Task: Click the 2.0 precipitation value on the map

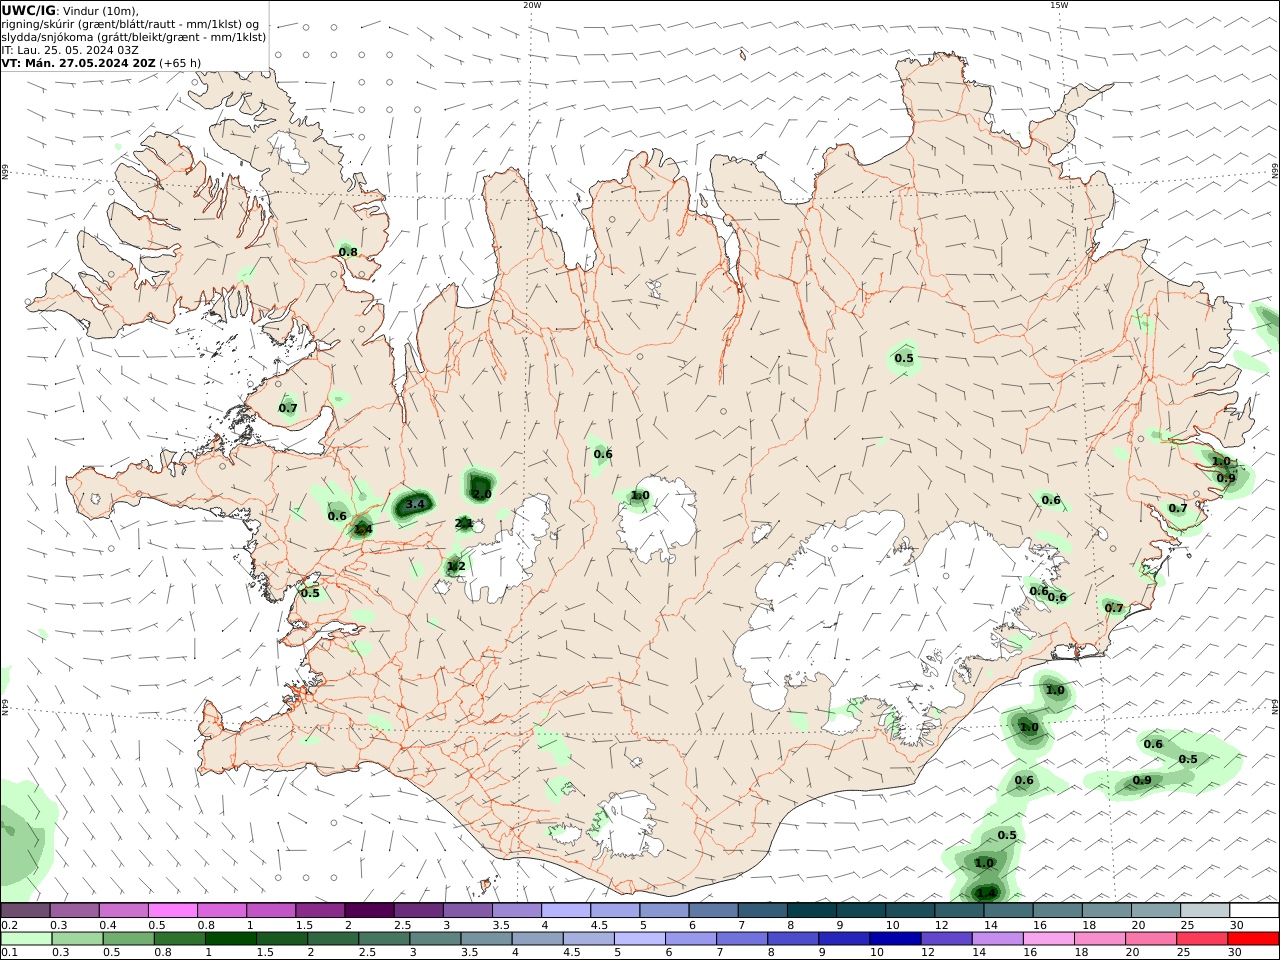Action: (482, 494)
